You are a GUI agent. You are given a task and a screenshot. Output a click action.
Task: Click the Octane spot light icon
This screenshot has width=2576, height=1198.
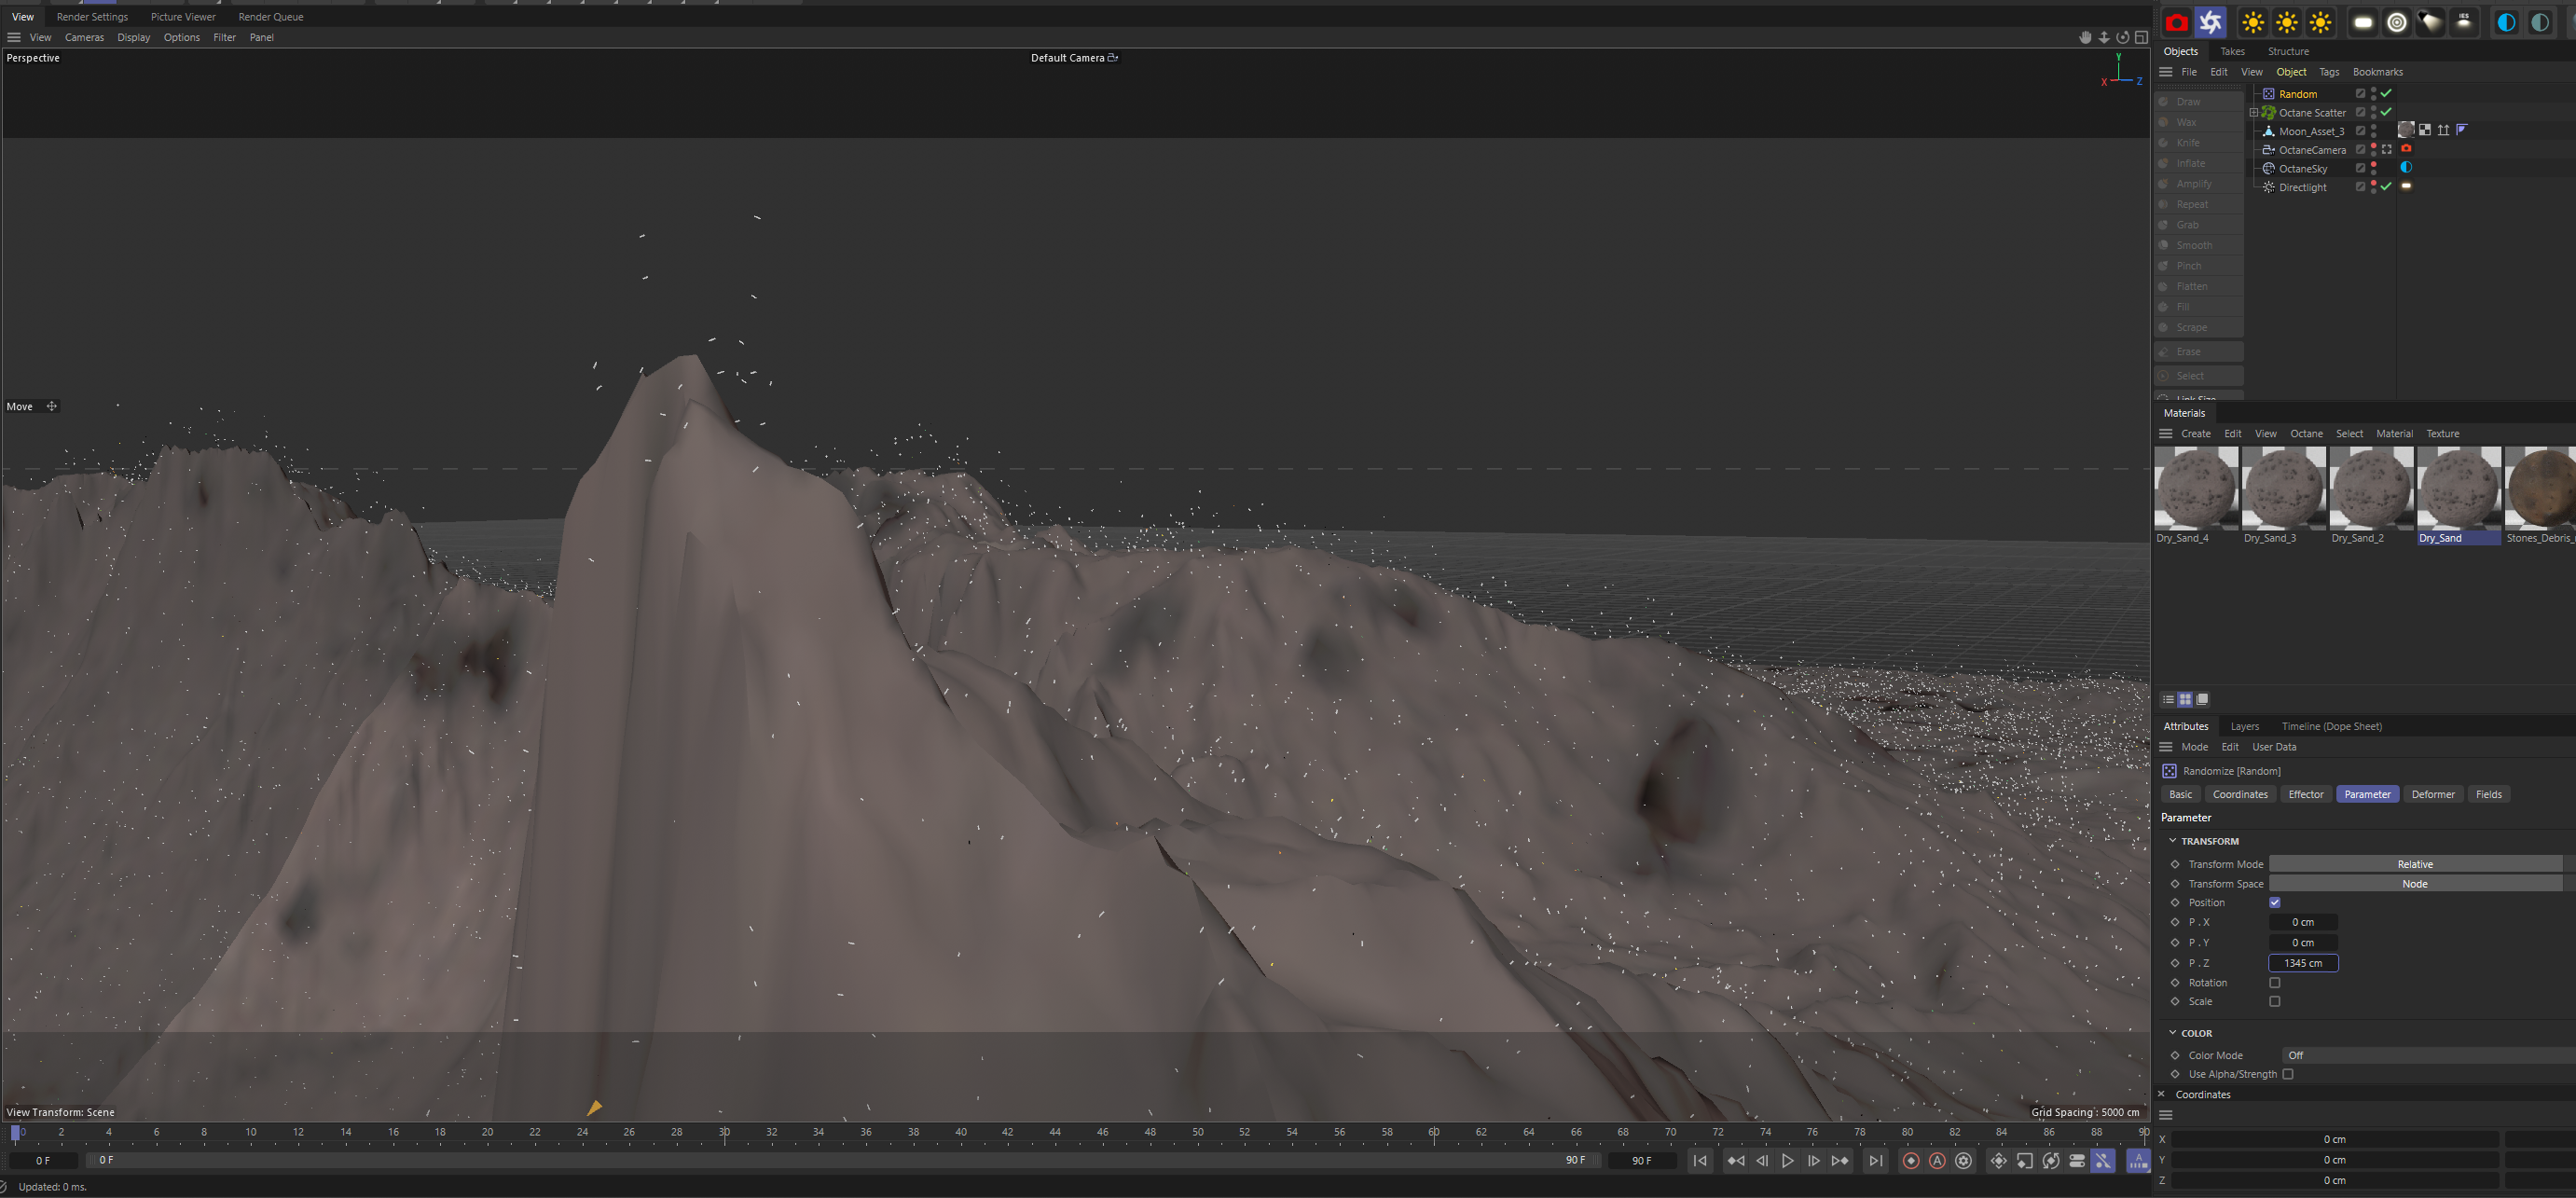2430,23
